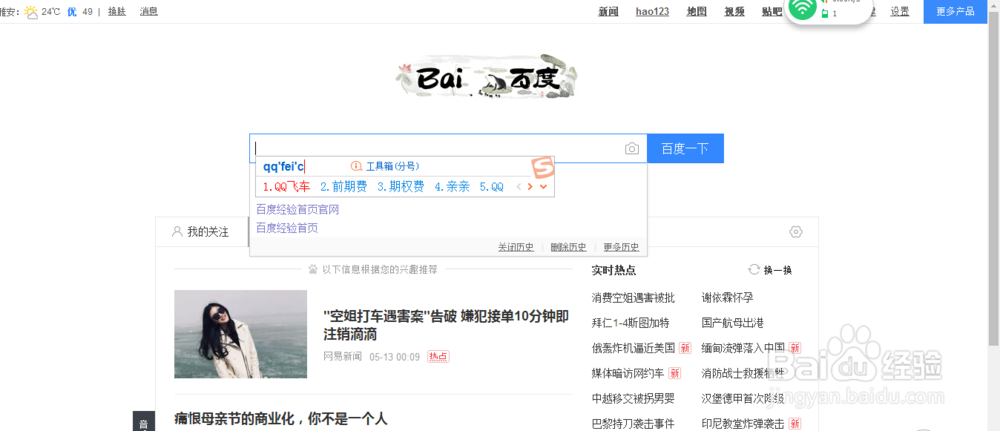Click the 换一换 refresh hot topics link

click(x=778, y=270)
